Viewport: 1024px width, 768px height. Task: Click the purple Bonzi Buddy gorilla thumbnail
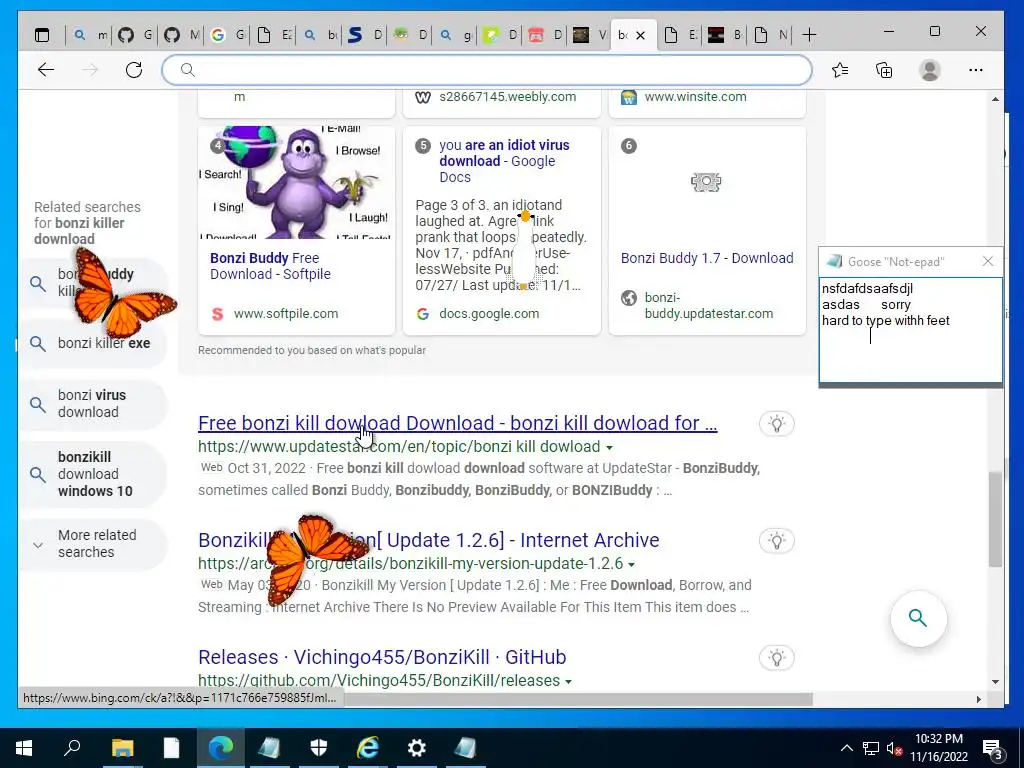tap(296, 183)
